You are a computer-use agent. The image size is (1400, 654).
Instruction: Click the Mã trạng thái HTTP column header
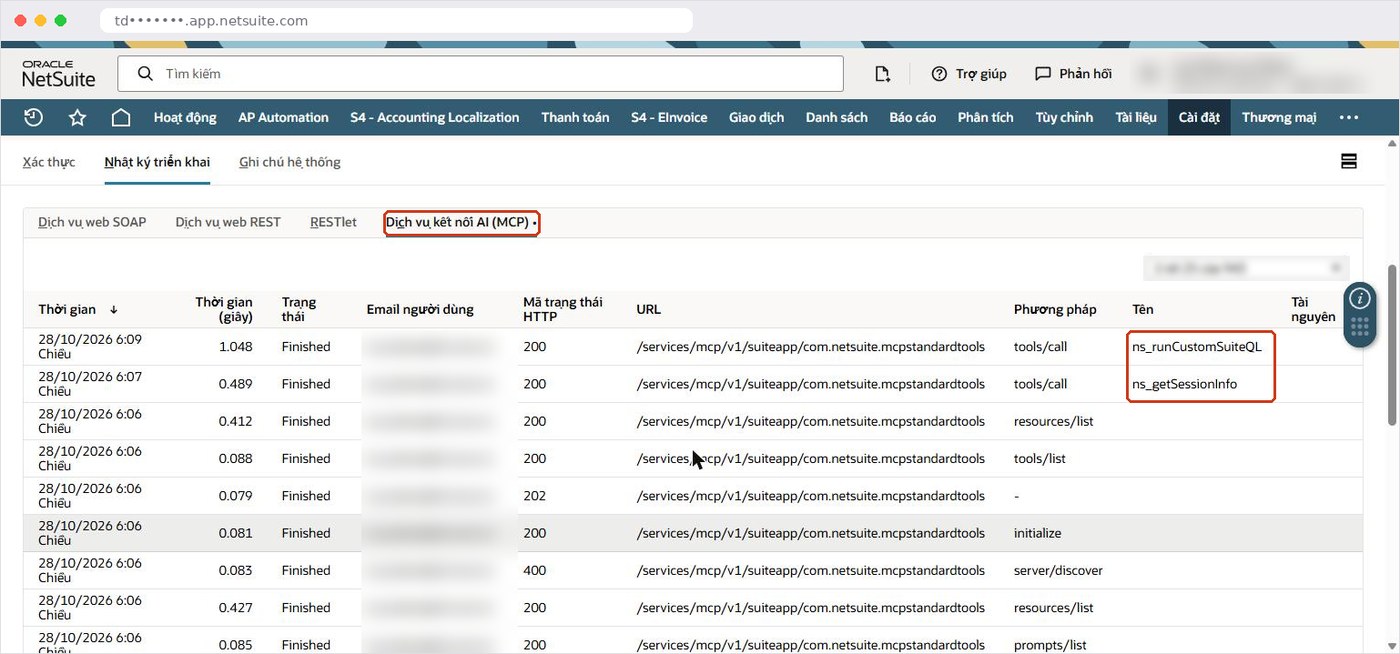tap(563, 309)
